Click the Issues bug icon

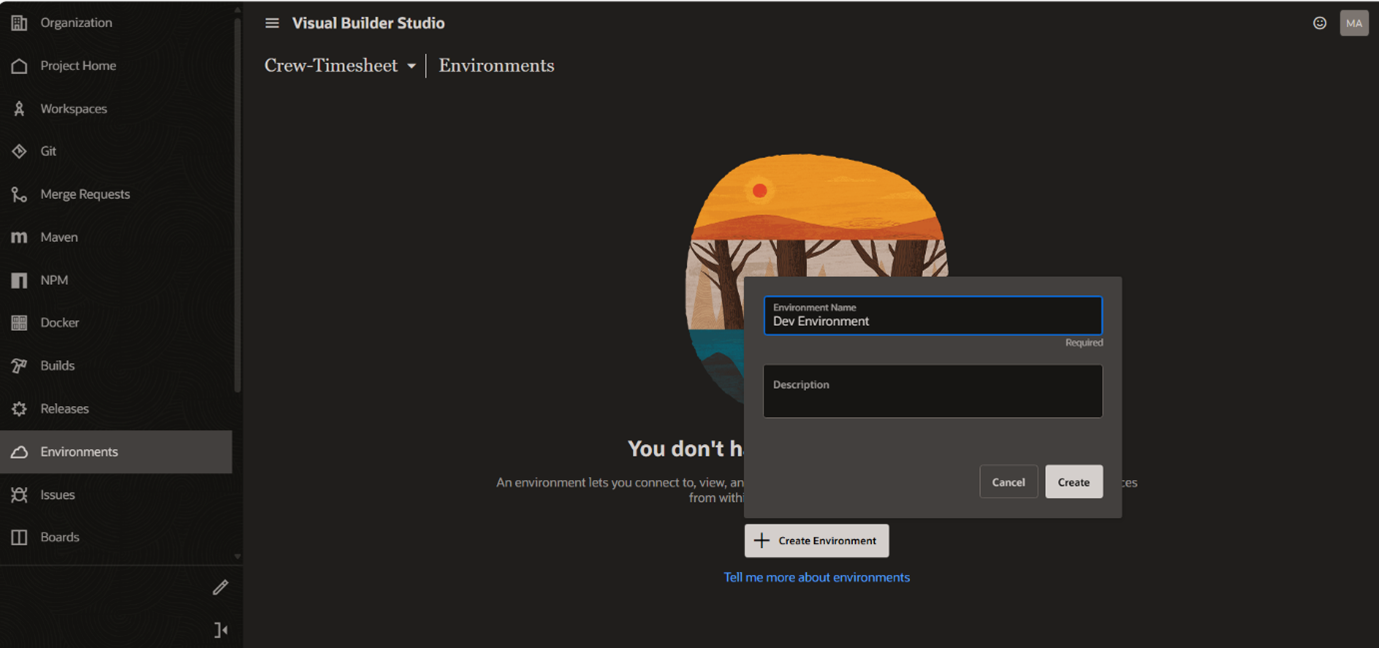tap(19, 495)
